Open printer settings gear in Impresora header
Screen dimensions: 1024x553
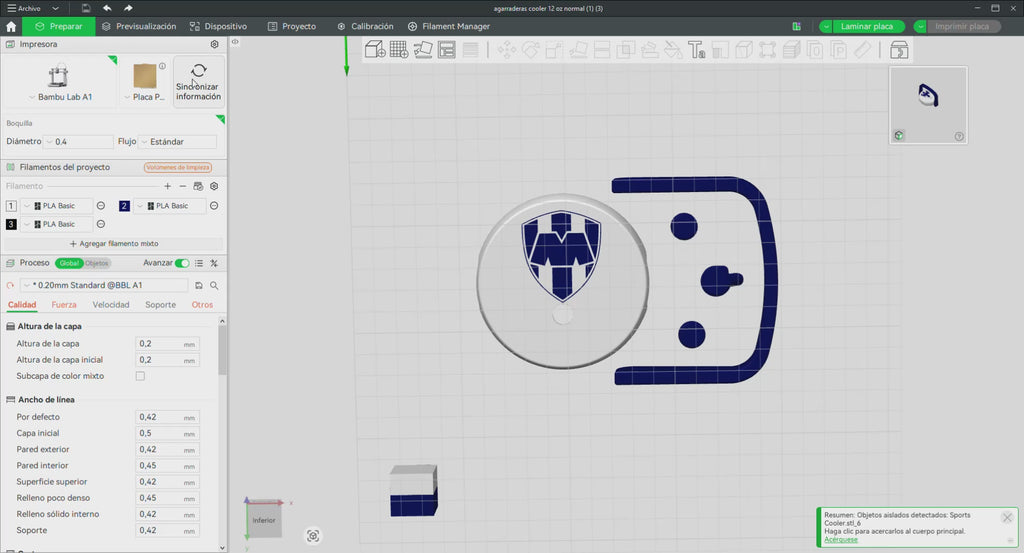[214, 44]
